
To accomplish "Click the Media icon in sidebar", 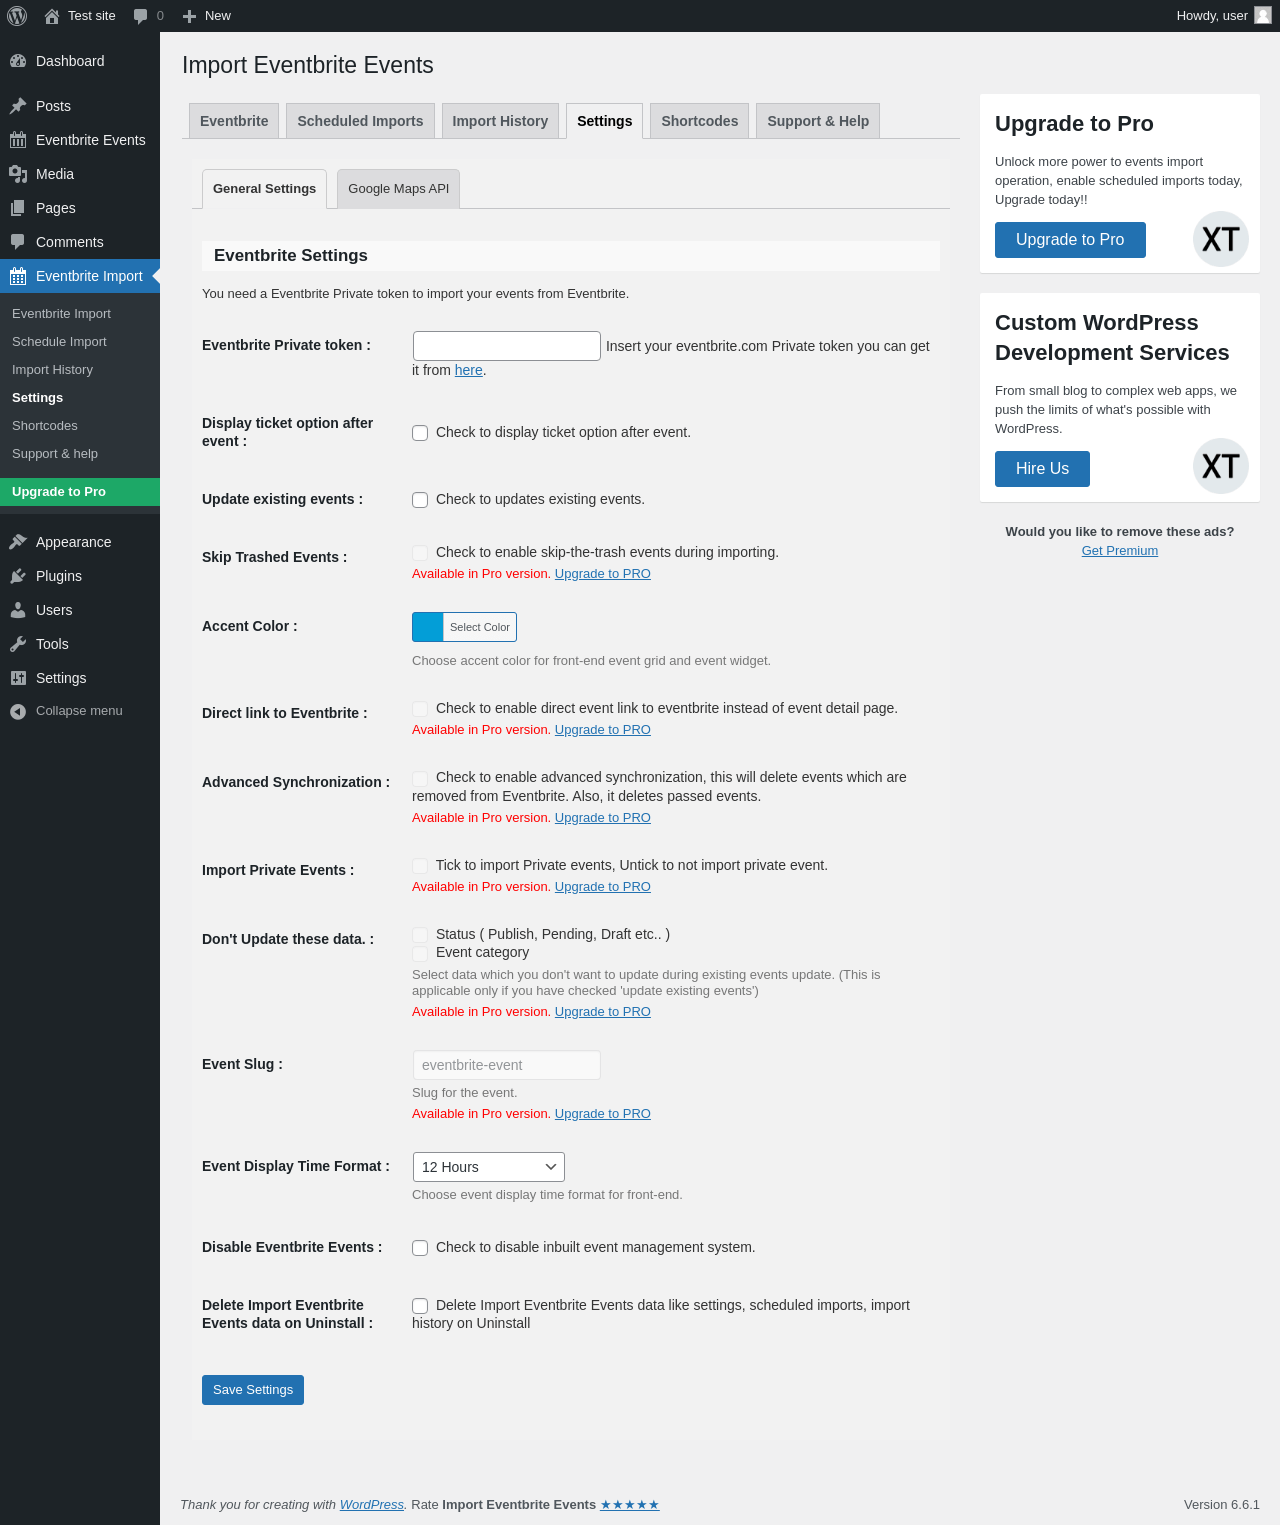I will (x=18, y=174).
